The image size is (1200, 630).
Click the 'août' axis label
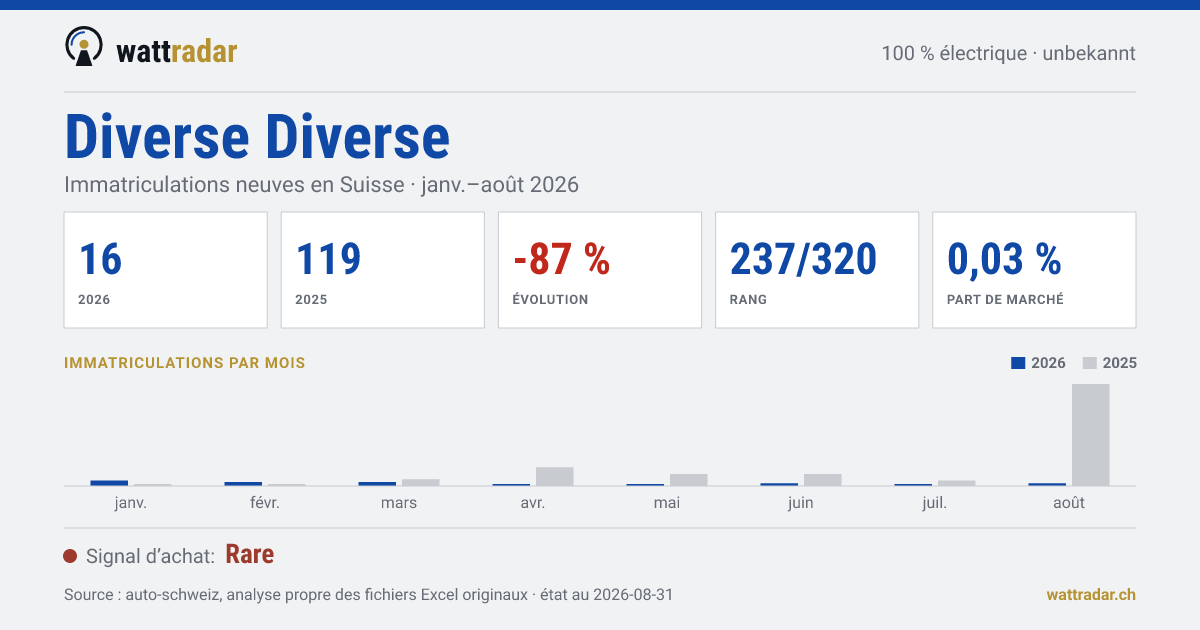(x=1069, y=503)
